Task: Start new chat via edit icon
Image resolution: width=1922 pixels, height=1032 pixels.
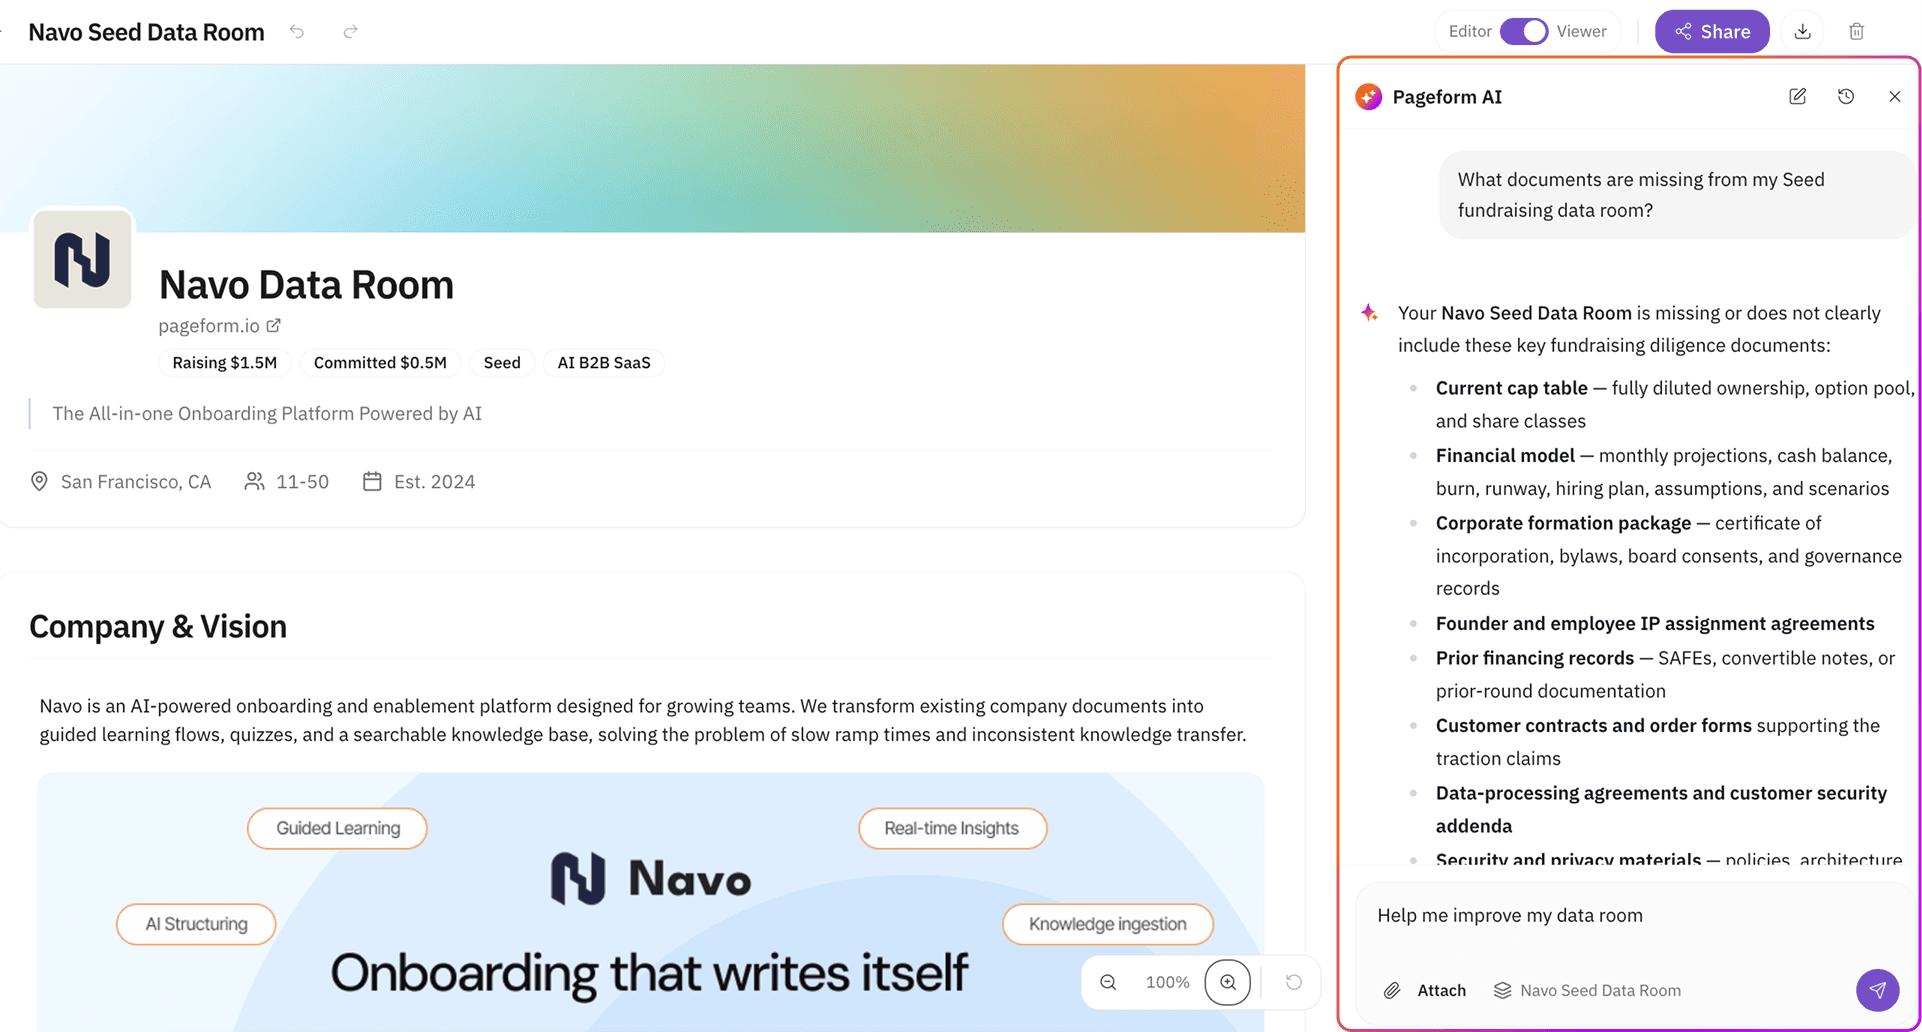Action: pyautogui.click(x=1797, y=96)
